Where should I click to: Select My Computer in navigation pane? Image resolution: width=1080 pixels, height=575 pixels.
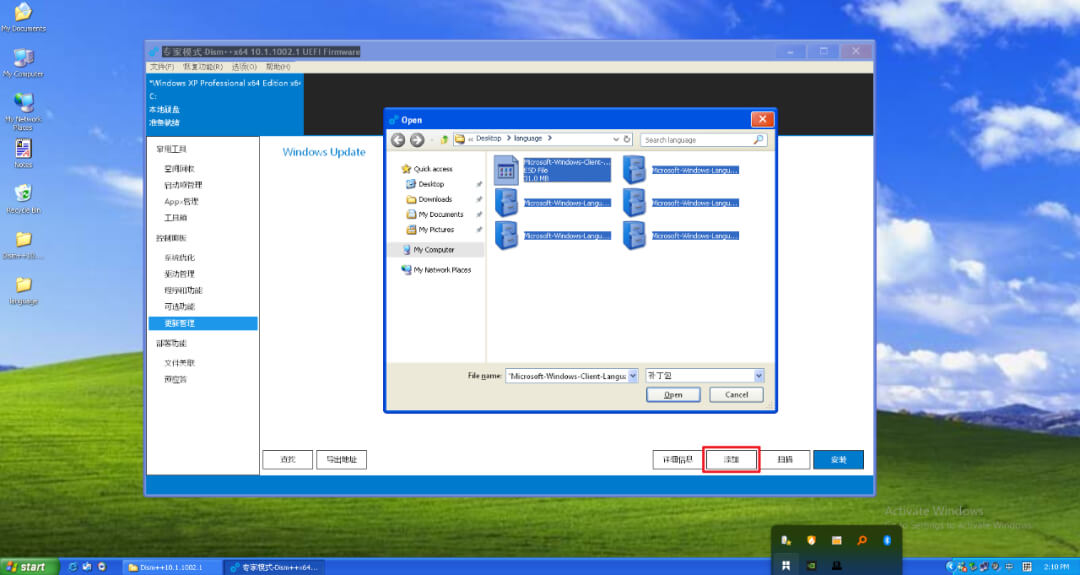coord(434,250)
